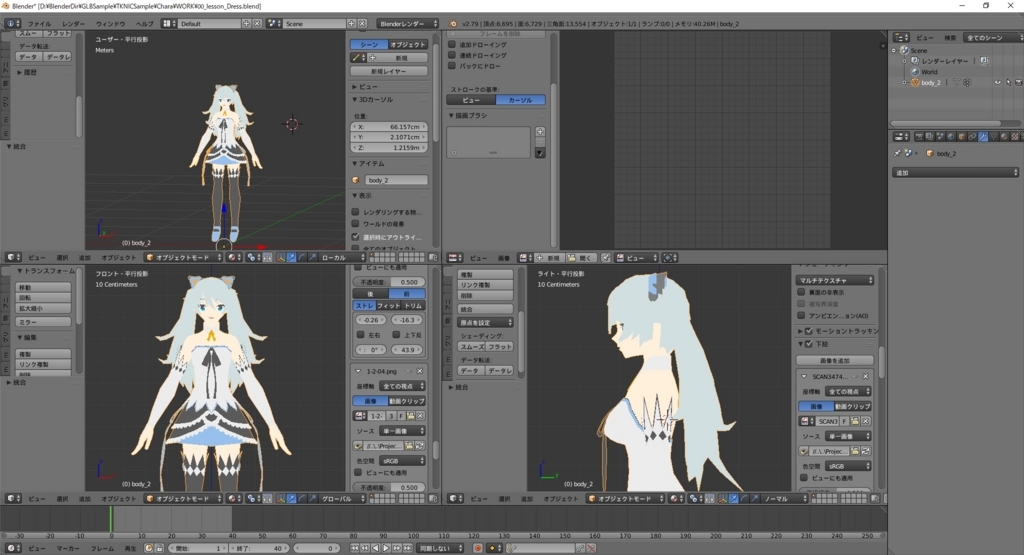1024x555 pixels.
Task: Click the UV editor type icon
Action: 453,258
